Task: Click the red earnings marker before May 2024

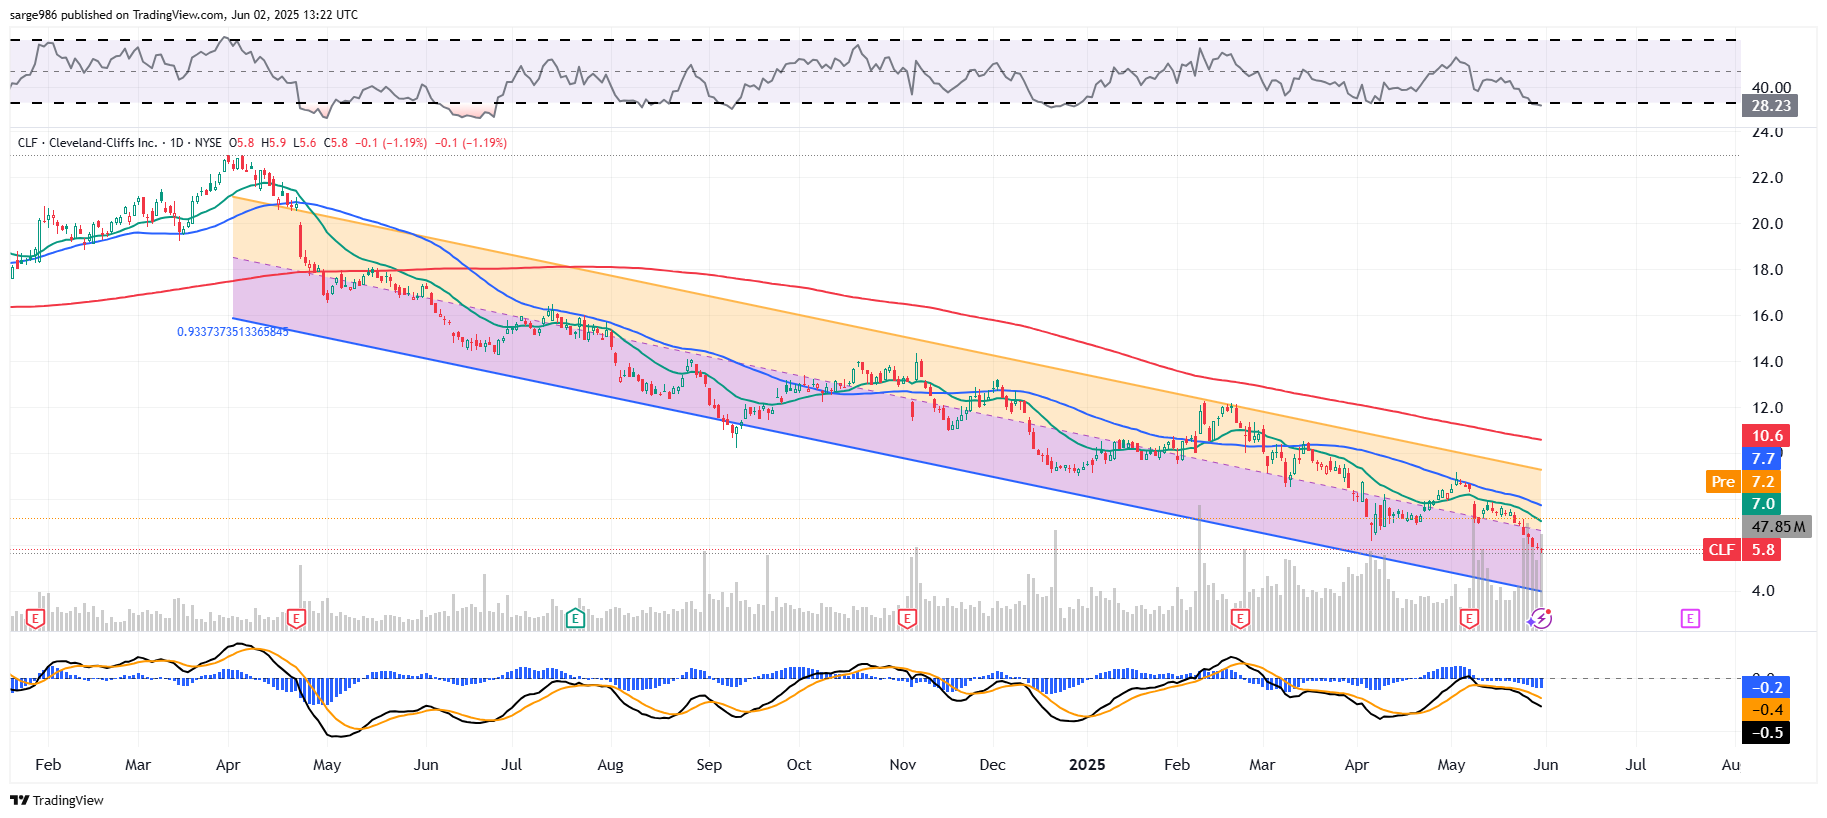Action: click(296, 619)
